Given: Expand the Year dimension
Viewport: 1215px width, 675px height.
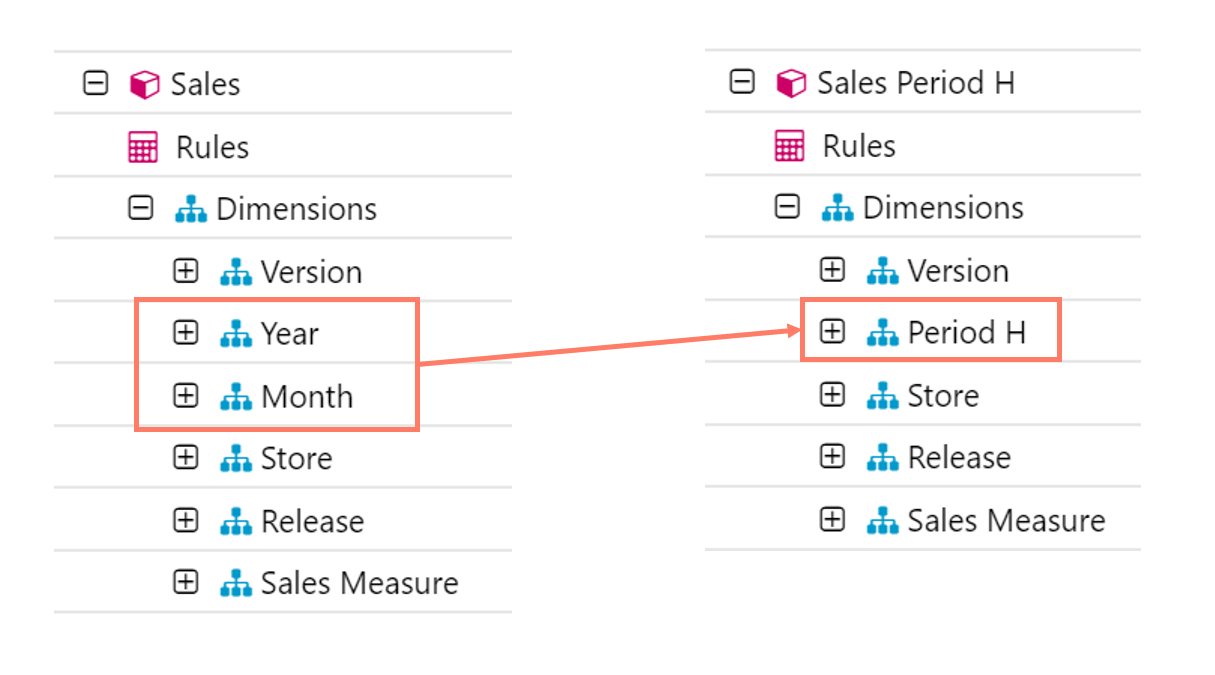Looking at the screenshot, I should [x=185, y=333].
